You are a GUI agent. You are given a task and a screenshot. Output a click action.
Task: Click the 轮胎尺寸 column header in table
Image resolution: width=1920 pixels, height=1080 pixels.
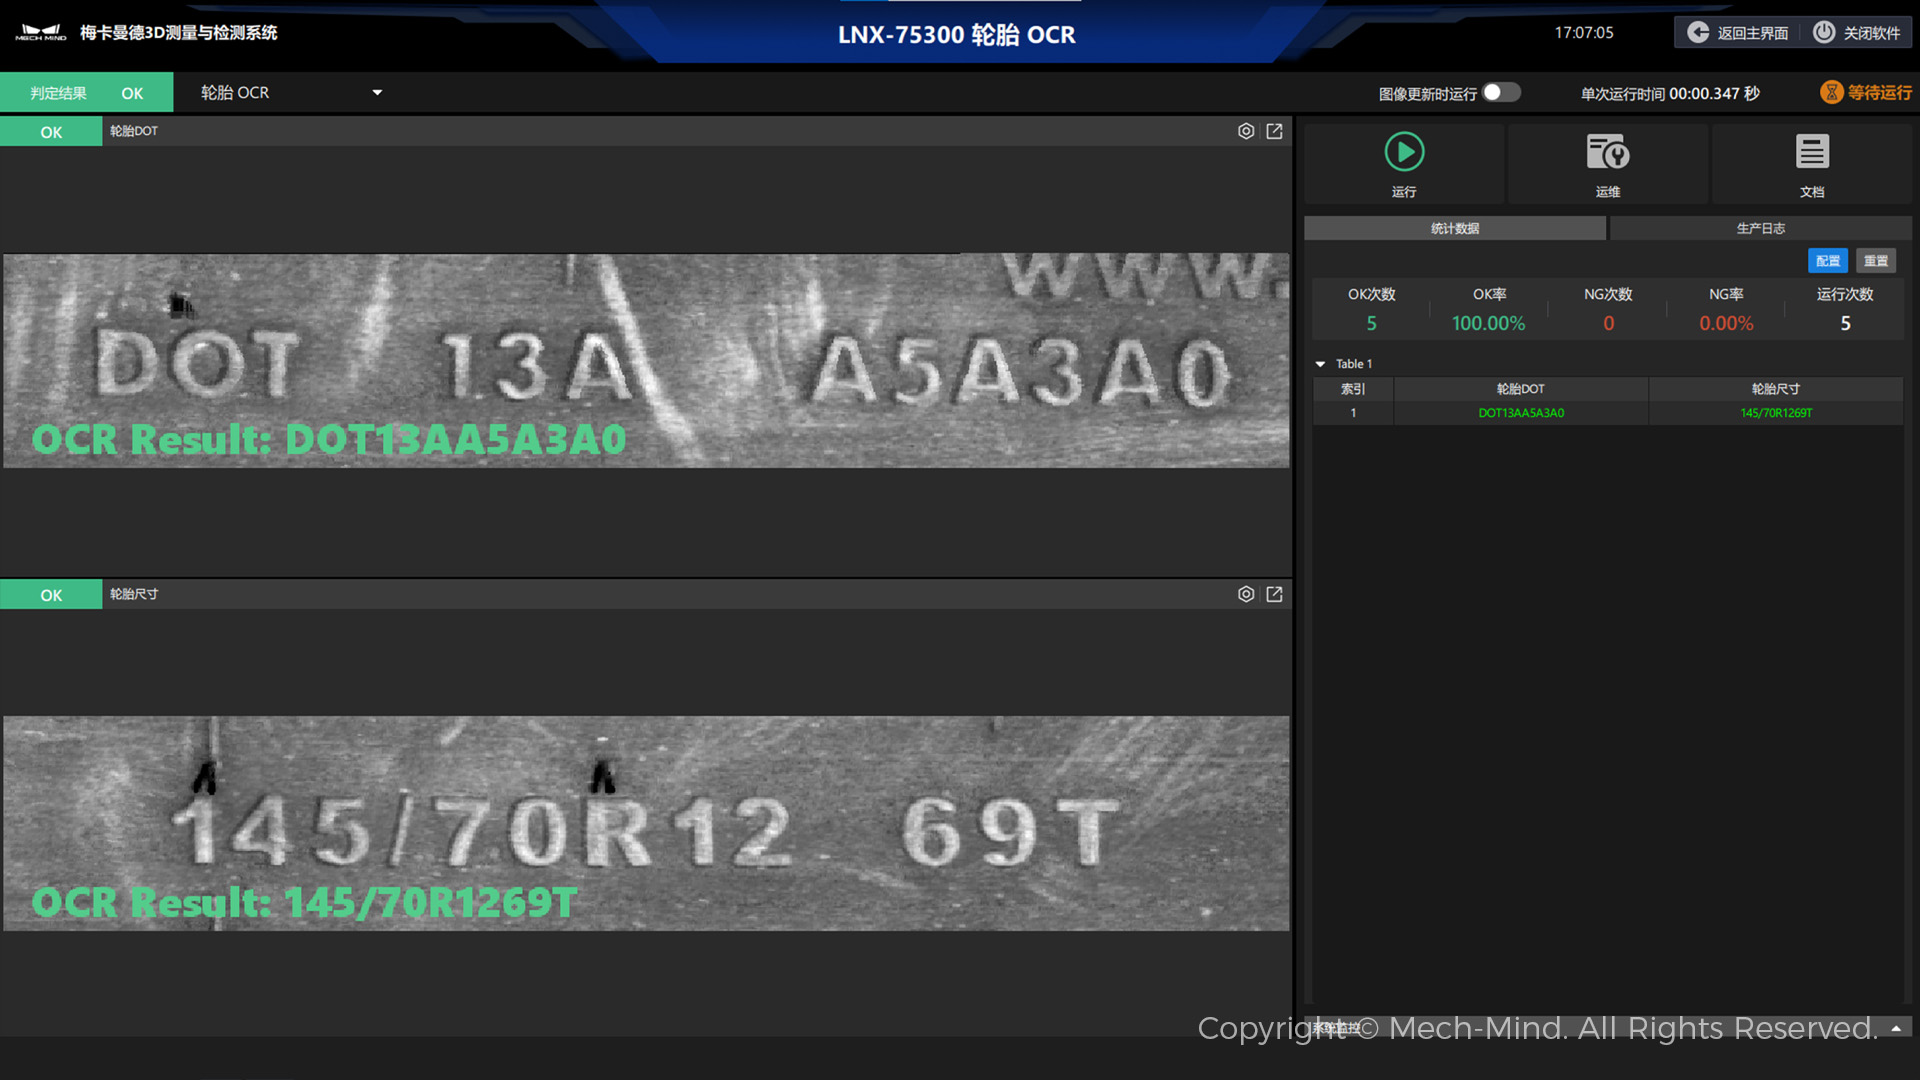pos(1776,389)
